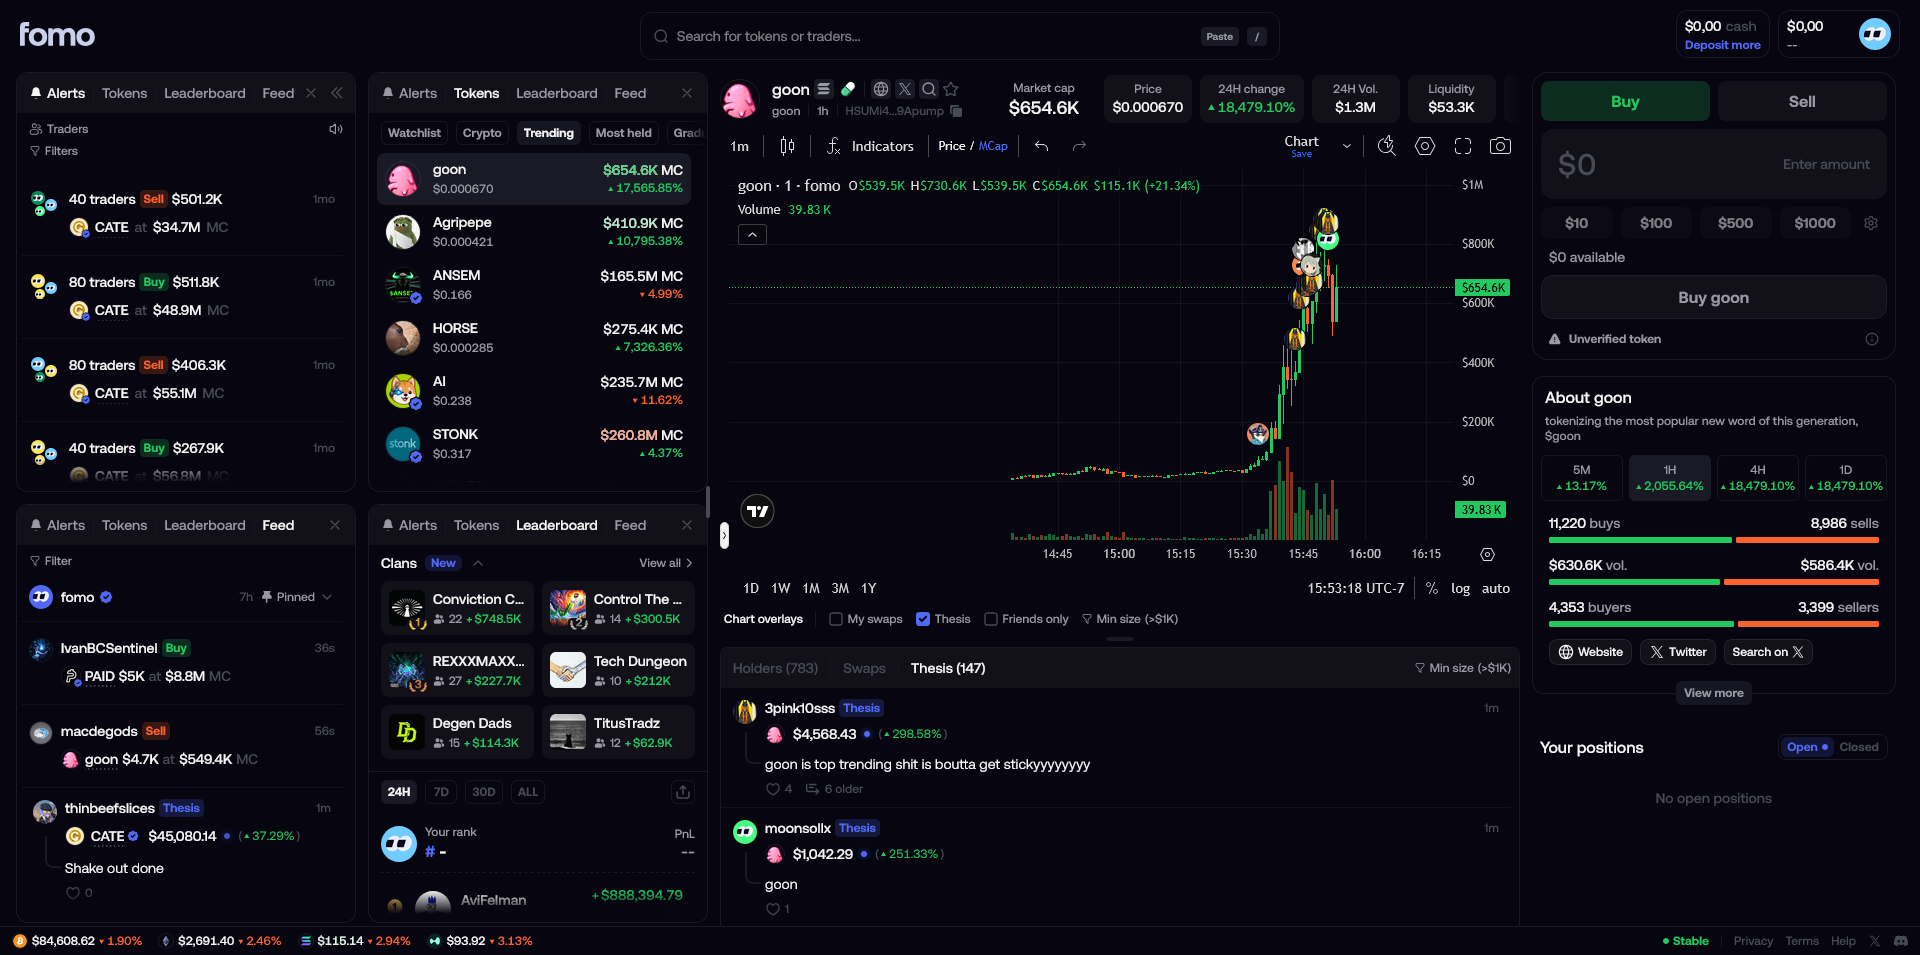Open Discord icon in footer

tap(1900, 941)
